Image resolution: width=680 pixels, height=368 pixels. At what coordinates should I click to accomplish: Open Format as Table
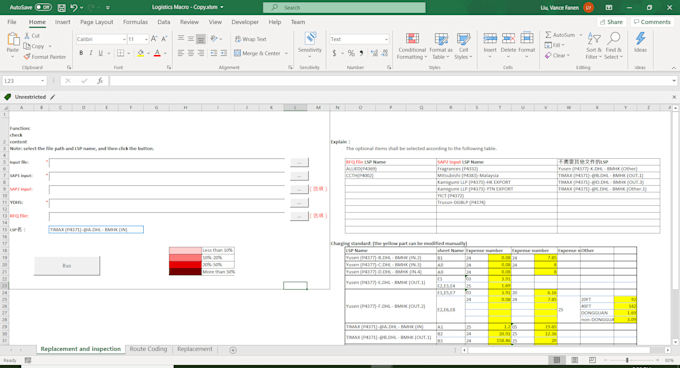(441, 46)
